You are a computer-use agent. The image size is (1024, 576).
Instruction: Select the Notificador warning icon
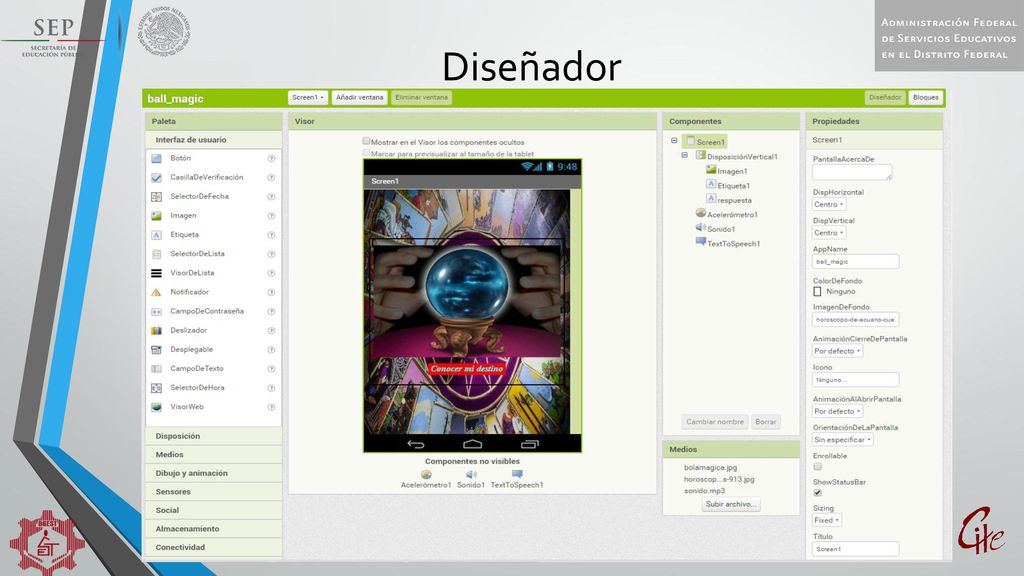(156, 293)
